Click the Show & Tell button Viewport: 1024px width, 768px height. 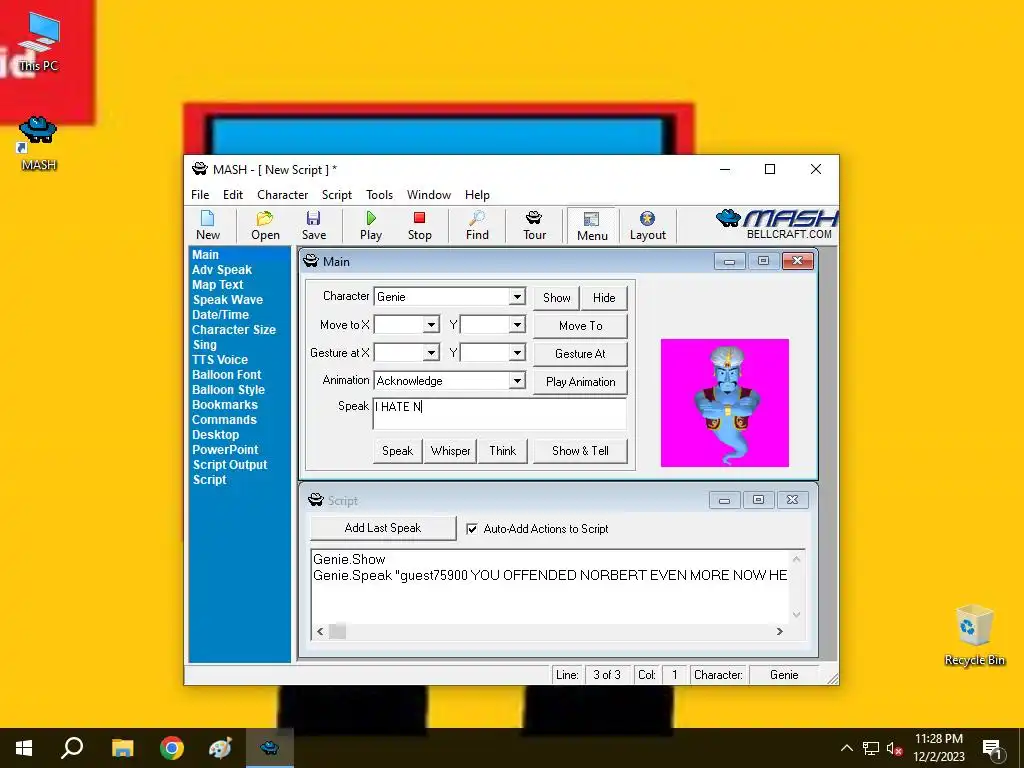[x=580, y=451]
